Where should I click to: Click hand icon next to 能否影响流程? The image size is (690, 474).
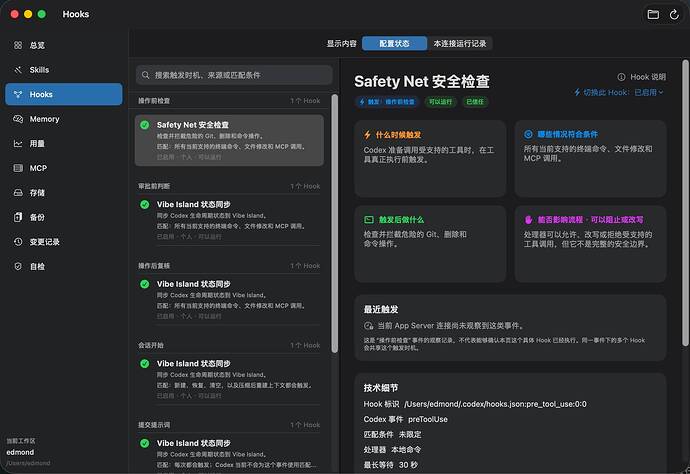[x=529, y=220]
